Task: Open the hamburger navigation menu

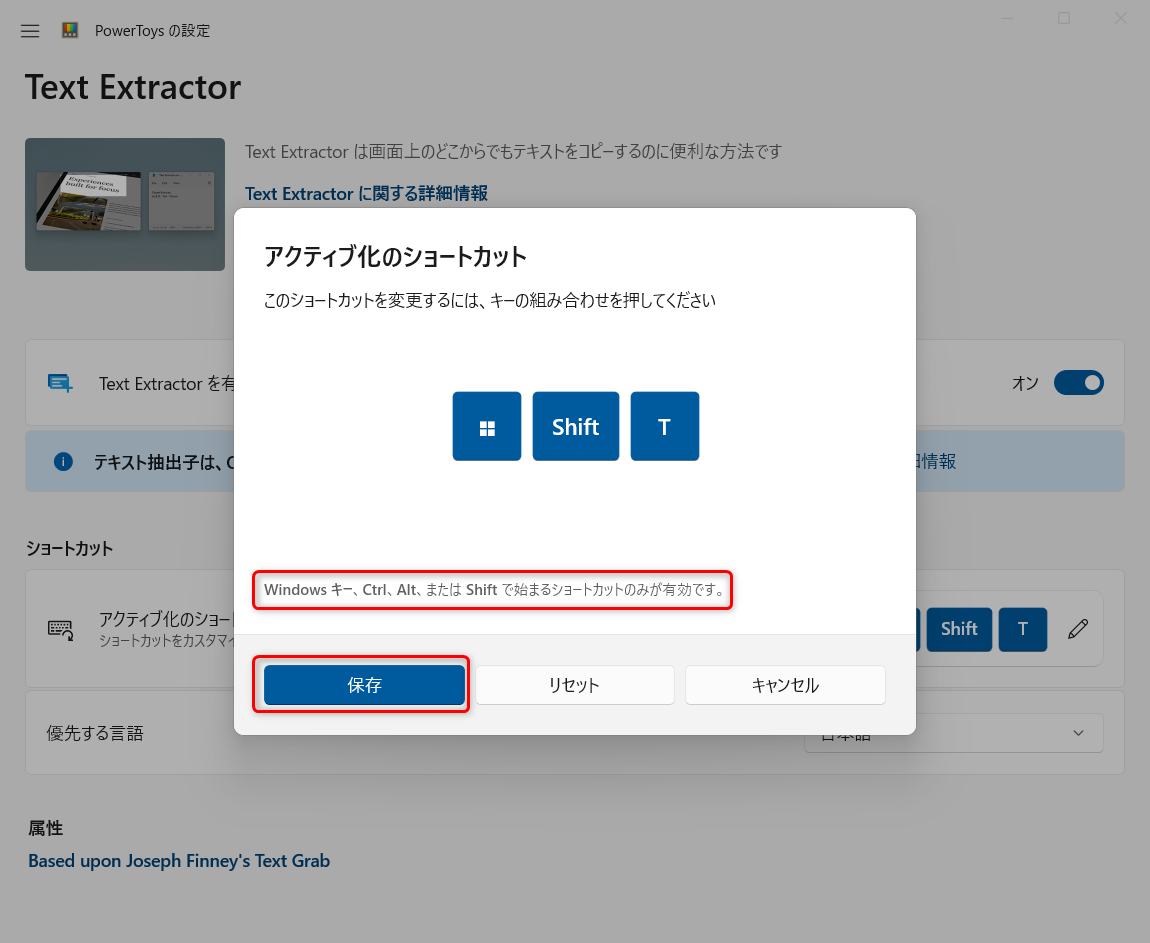Action: click(x=29, y=30)
